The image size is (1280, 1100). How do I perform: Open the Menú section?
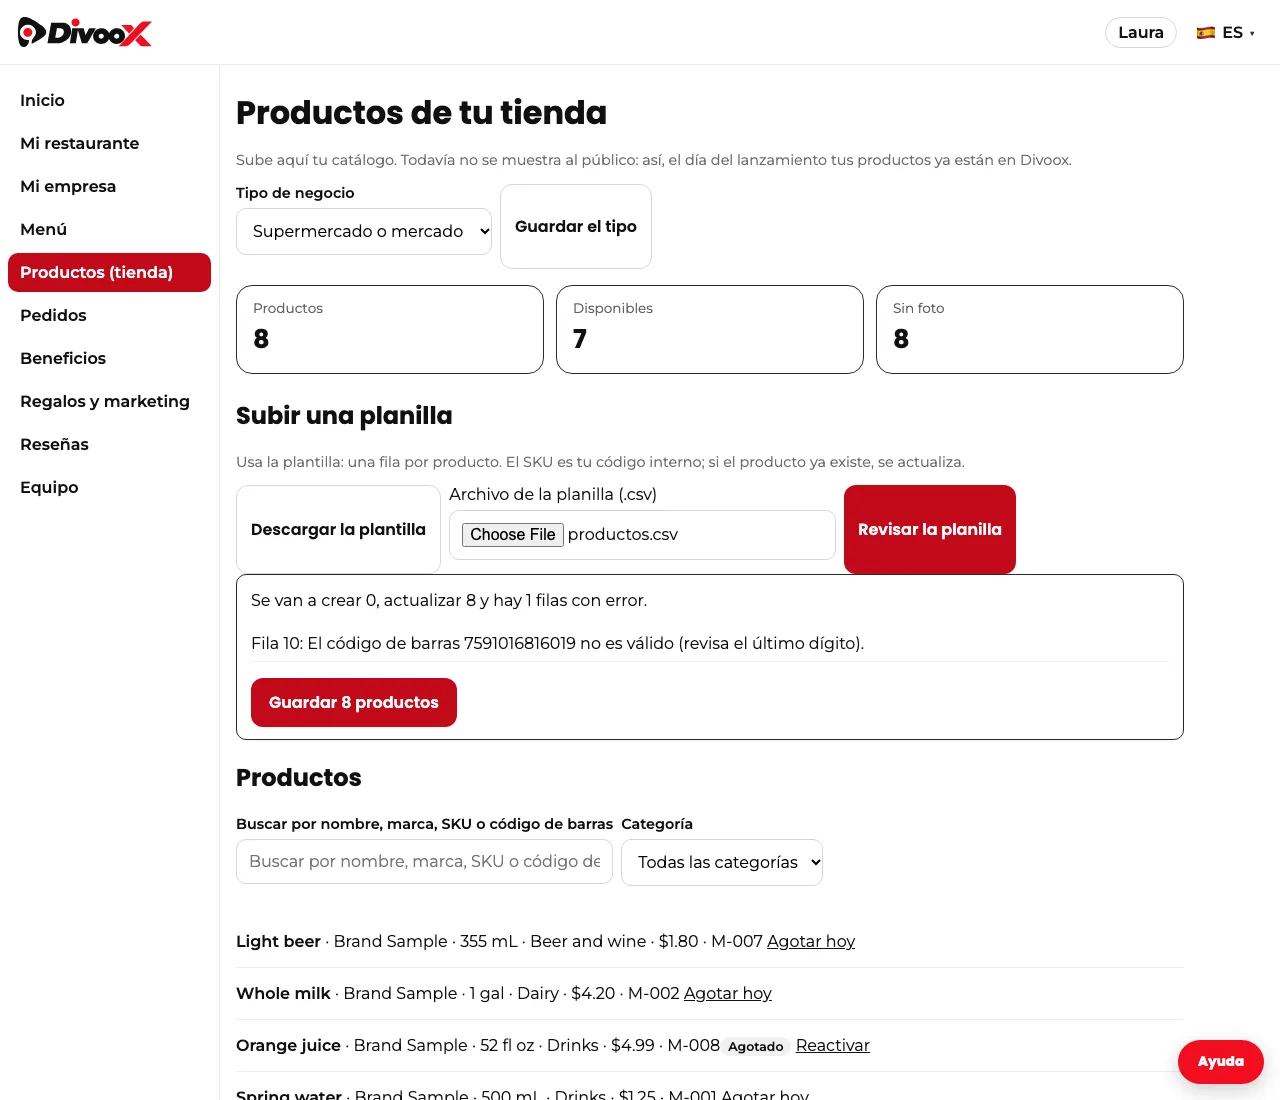109,229
